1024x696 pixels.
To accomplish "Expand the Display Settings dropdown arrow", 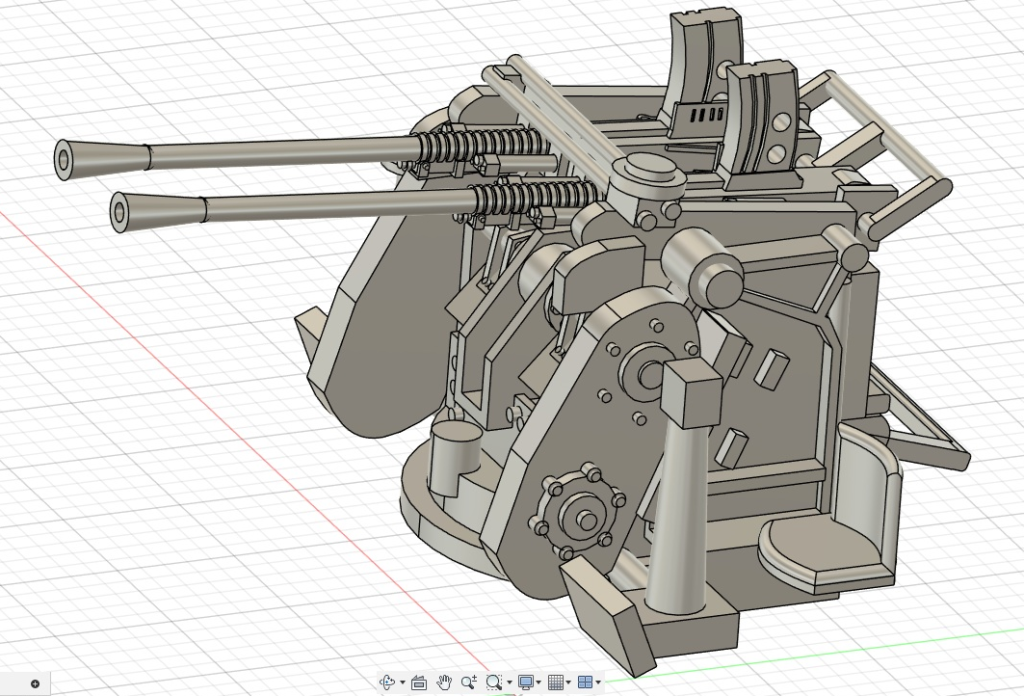I will point(539,683).
